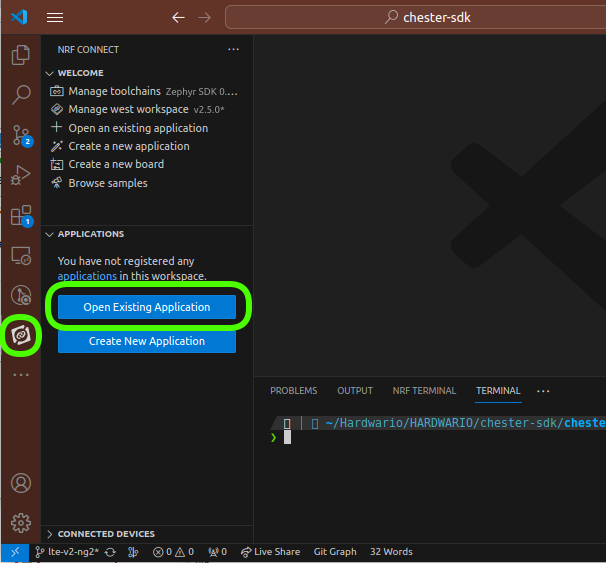Image resolution: width=606 pixels, height=563 pixels.
Task: Click the Create New Application button
Action: (147, 341)
